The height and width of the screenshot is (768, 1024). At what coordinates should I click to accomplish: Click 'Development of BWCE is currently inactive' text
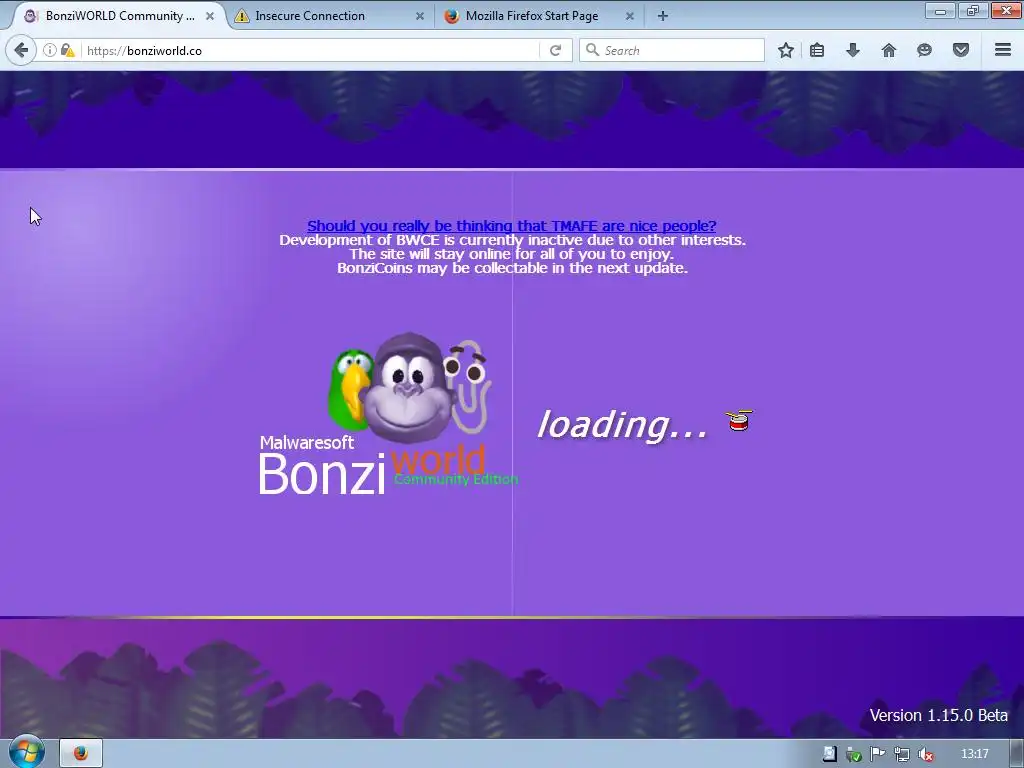click(x=512, y=240)
